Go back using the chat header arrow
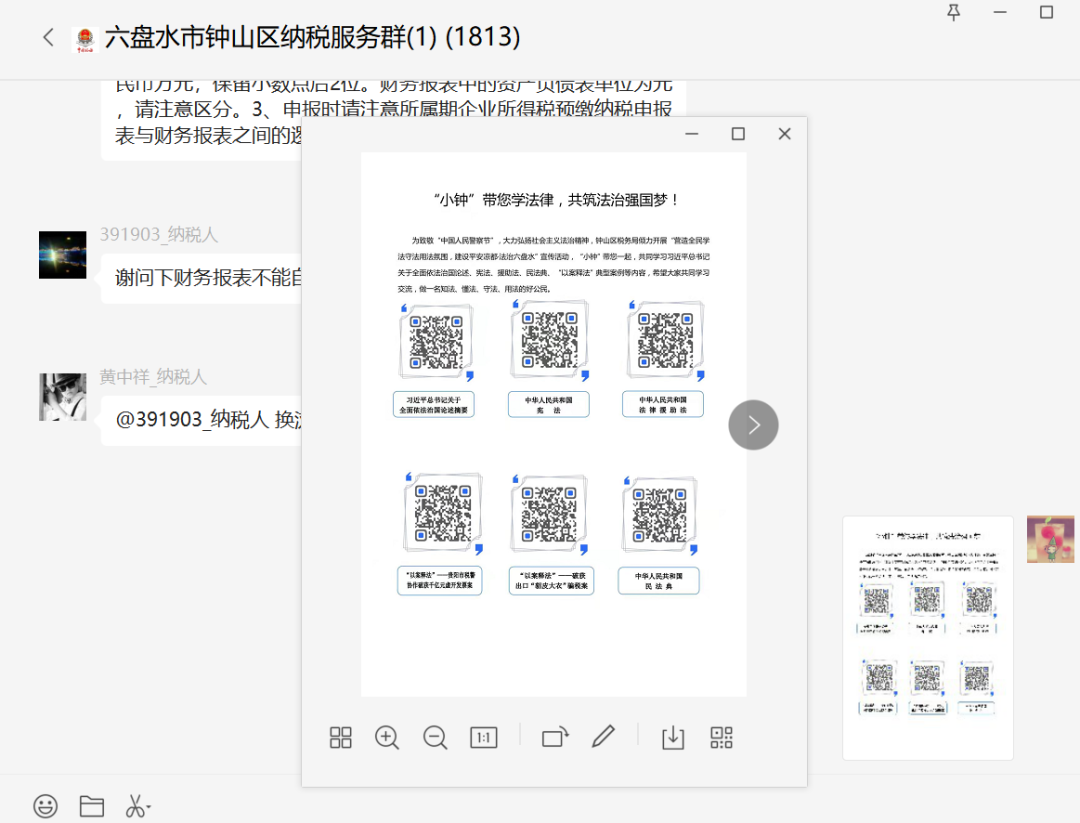This screenshot has width=1080, height=823. 48,37
